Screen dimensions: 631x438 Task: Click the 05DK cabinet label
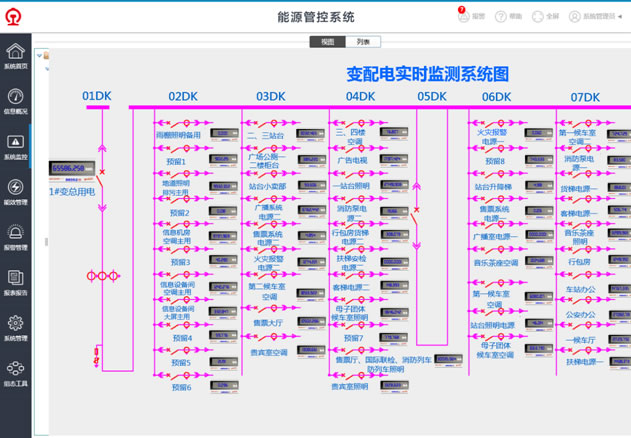click(432, 97)
